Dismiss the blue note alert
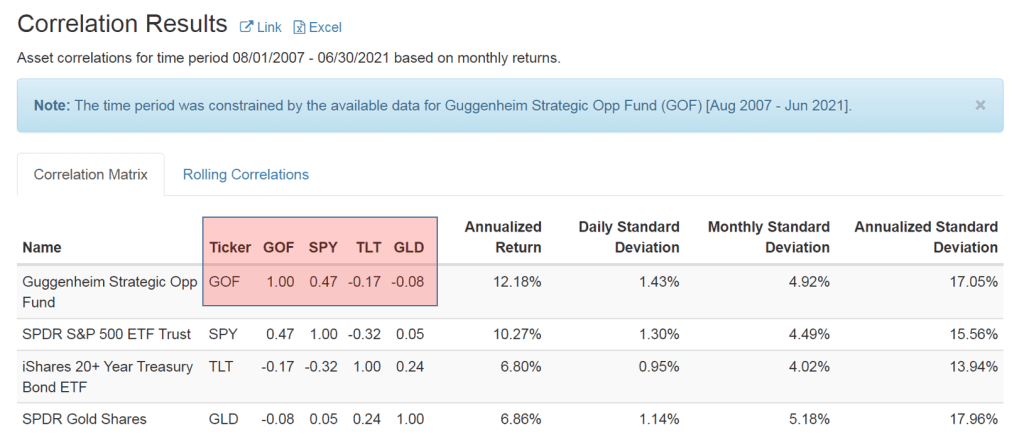1024x445 pixels. (980, 104)
